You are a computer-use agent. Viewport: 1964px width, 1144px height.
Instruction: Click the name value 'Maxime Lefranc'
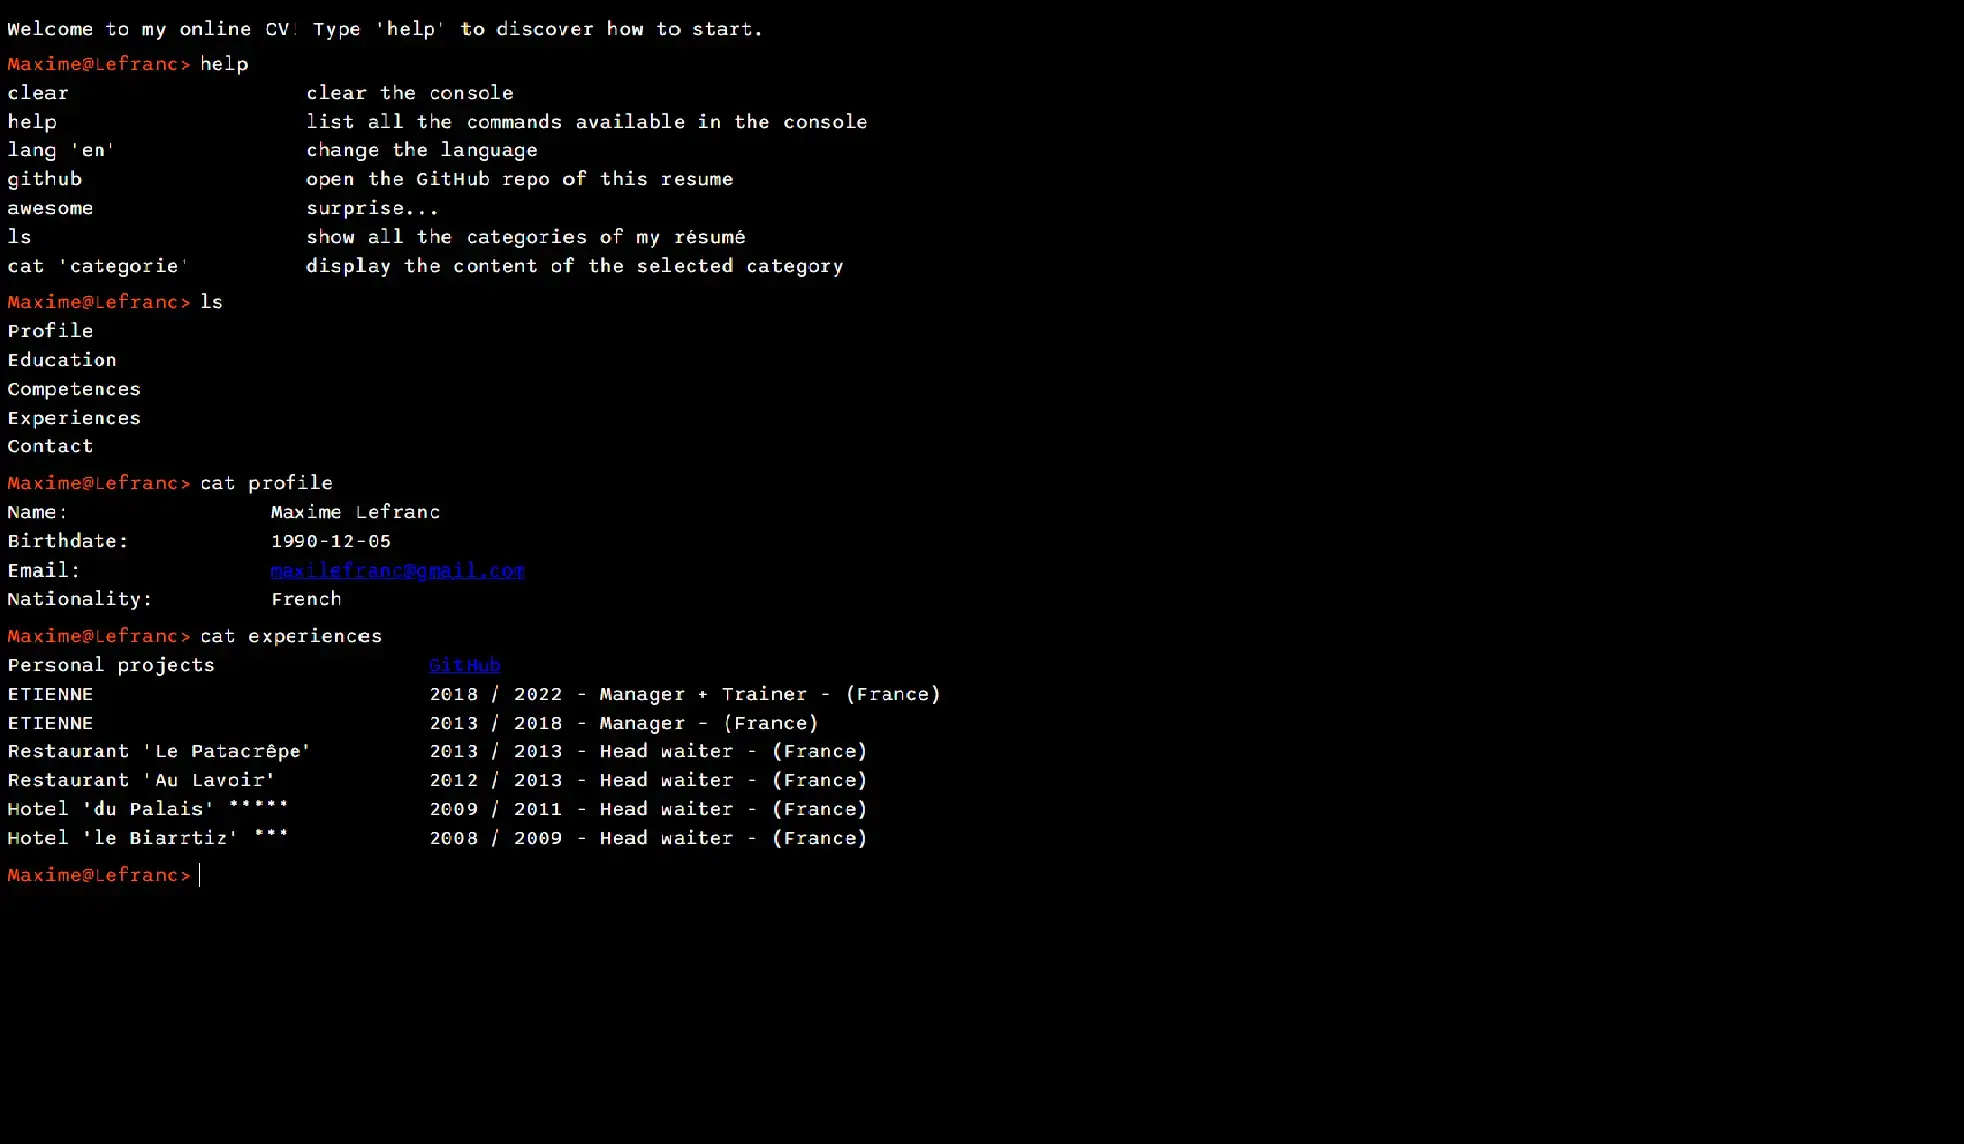[355, 512]
